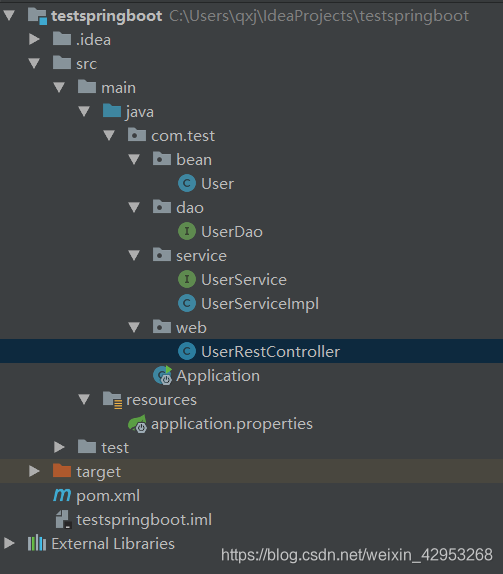Image resolution: width=503 pixels, height=574 pixels.
Task: Click the blue java source root icon
Action: coord(112,111)
